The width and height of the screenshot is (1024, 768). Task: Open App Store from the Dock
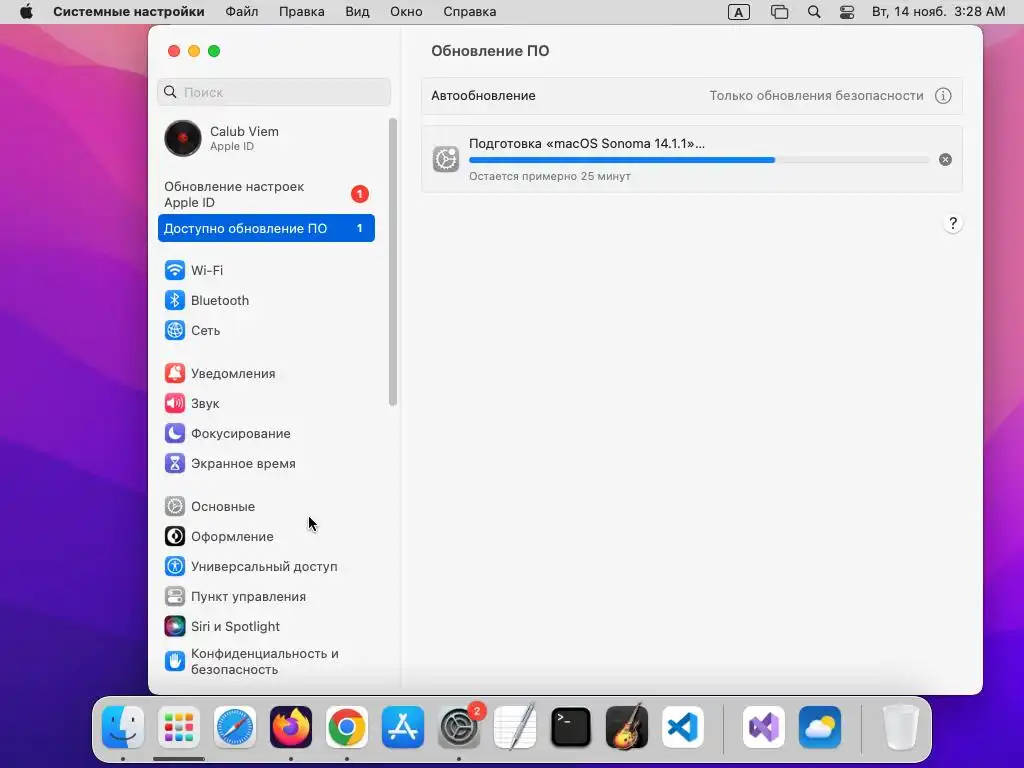[x=403, y=727]
